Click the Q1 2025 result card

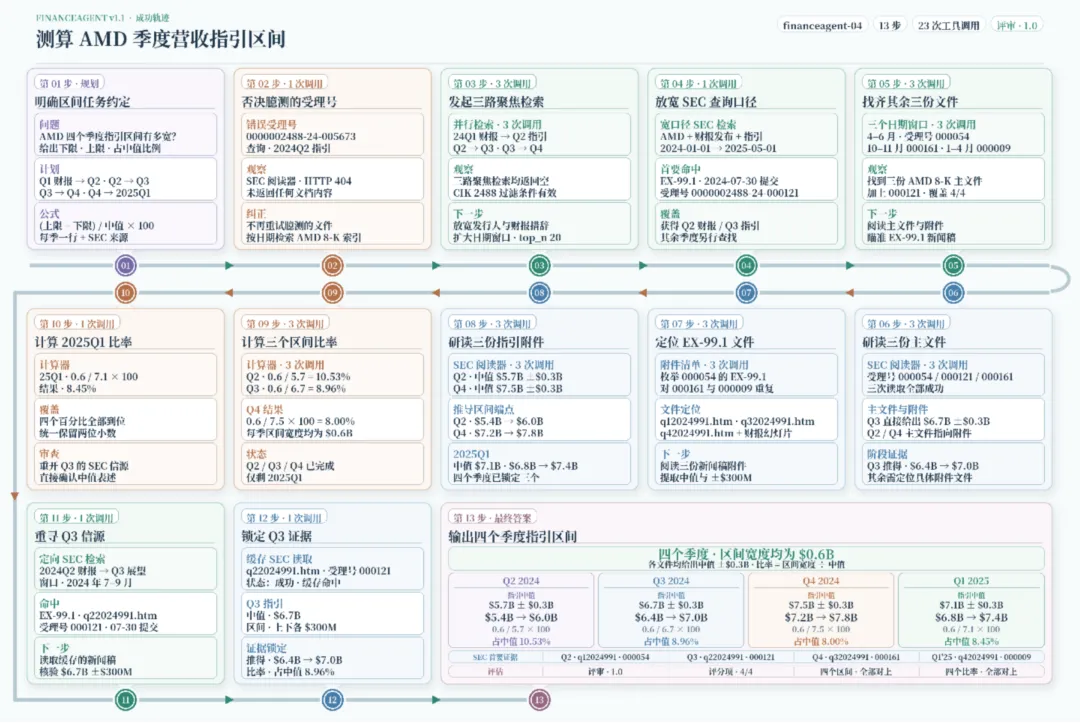click(971, 610)
